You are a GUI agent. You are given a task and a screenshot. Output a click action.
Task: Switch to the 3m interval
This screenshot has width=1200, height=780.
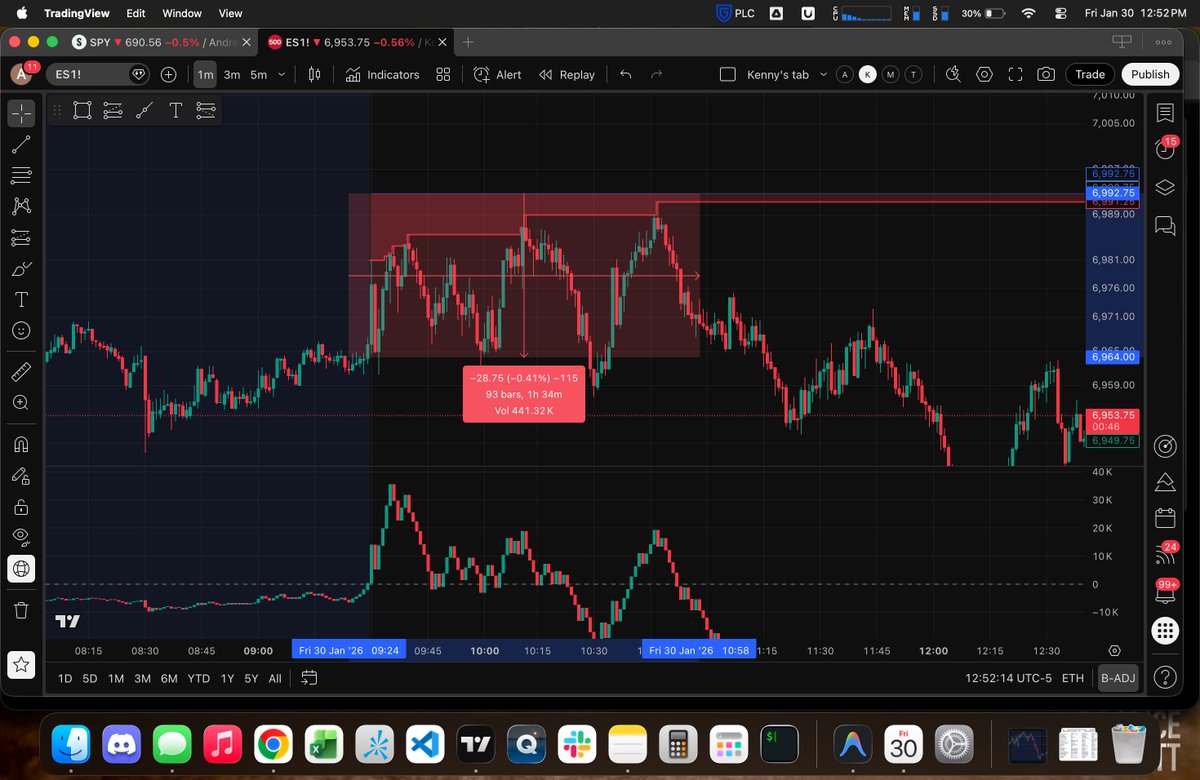click(232, 74)
